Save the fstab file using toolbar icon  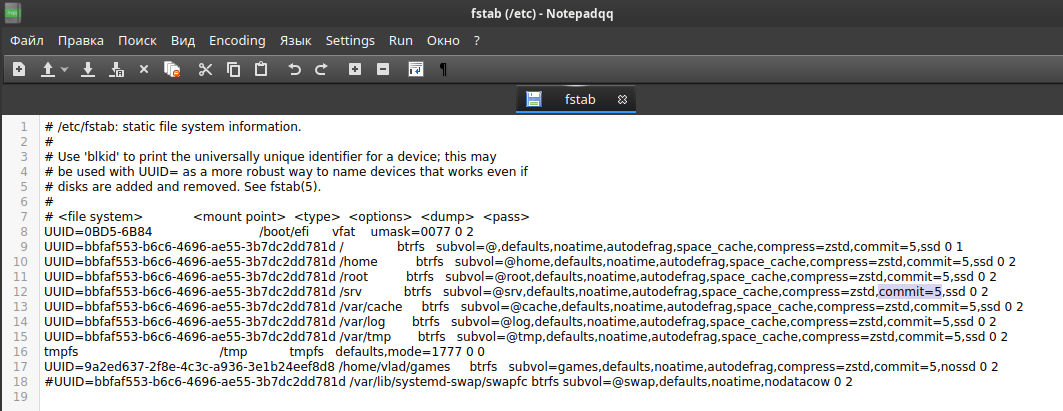pos(87,69)
